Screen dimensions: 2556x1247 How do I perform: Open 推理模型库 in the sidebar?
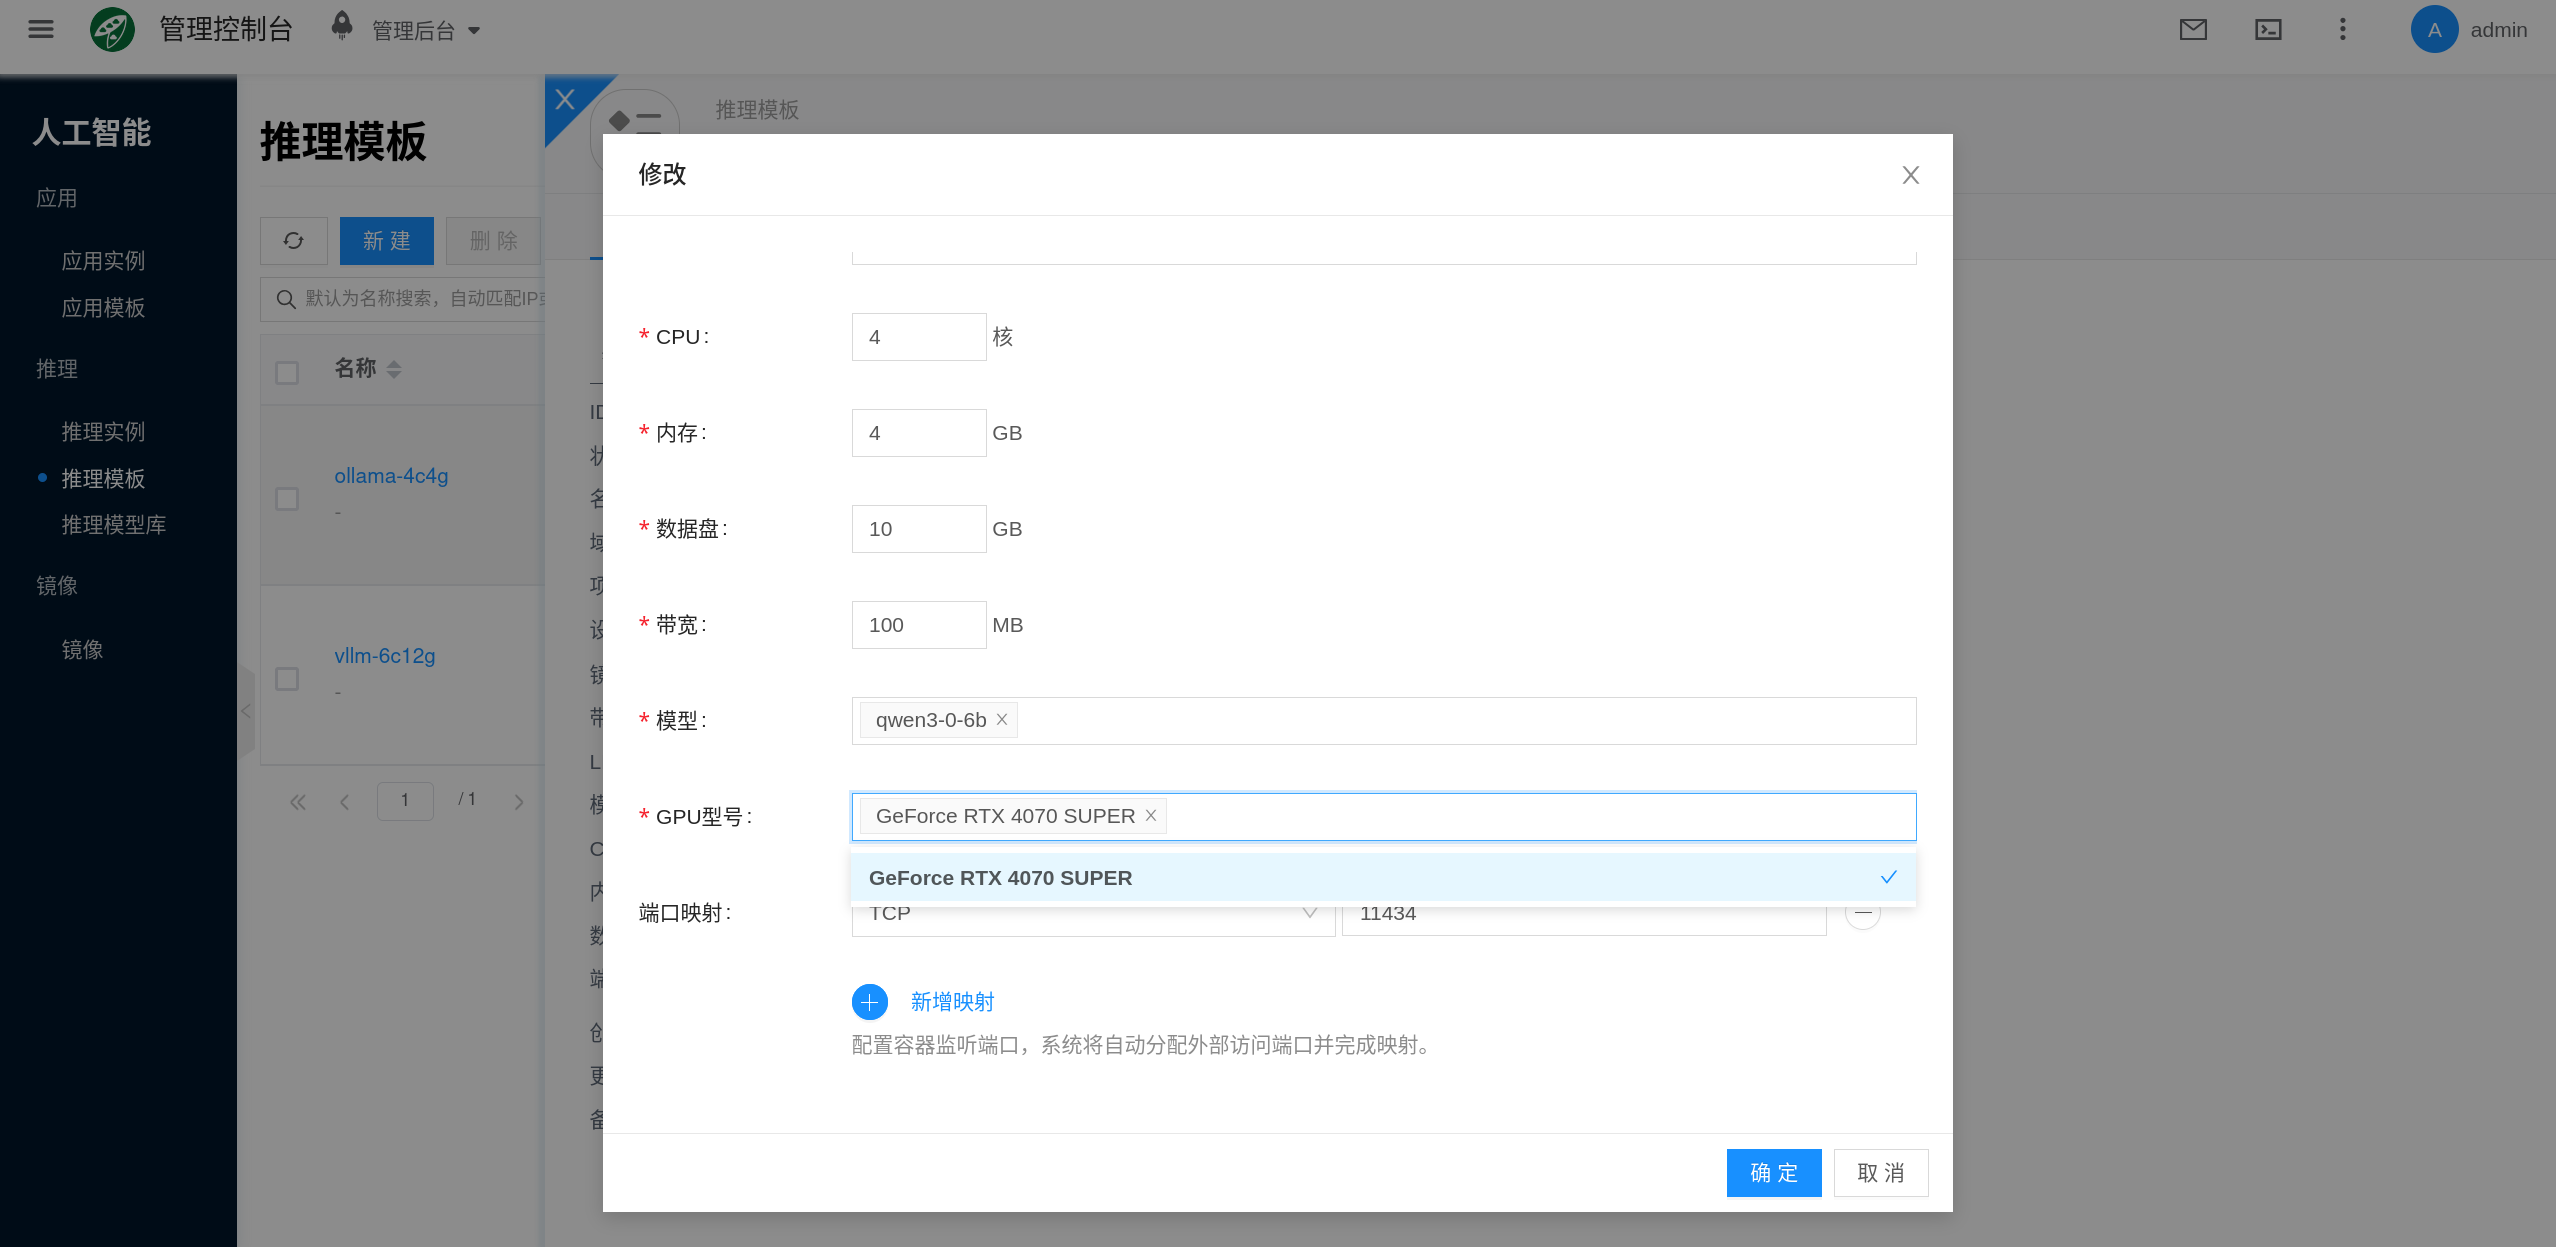tap(113, 525)
